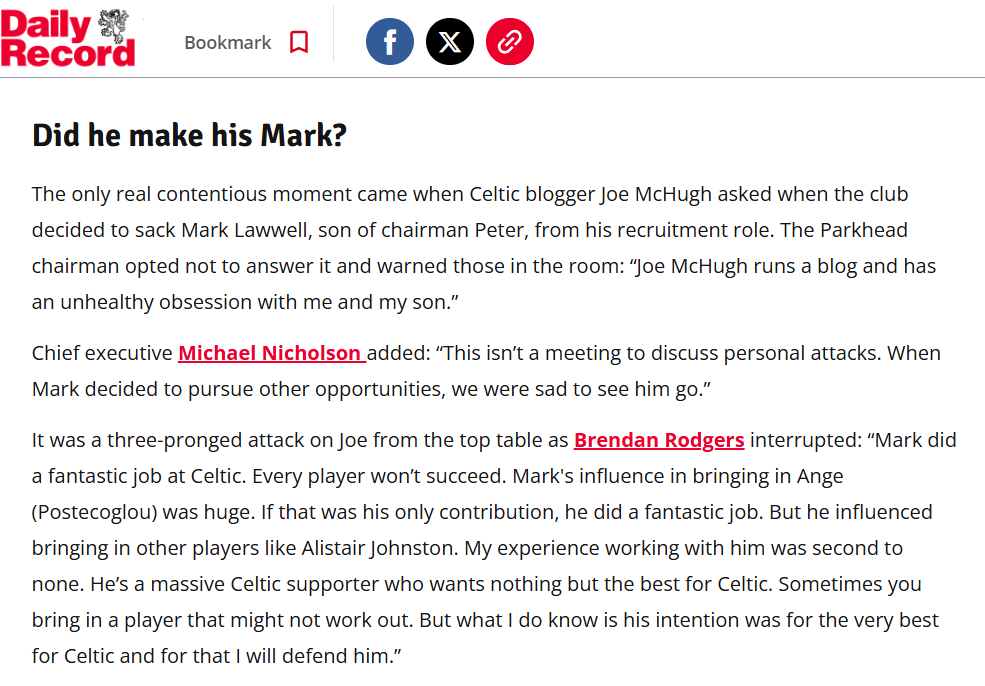This screenshot has height=686, width=985.
Task: Click the red bookmark ribbon icon
Action: point(299,43)
